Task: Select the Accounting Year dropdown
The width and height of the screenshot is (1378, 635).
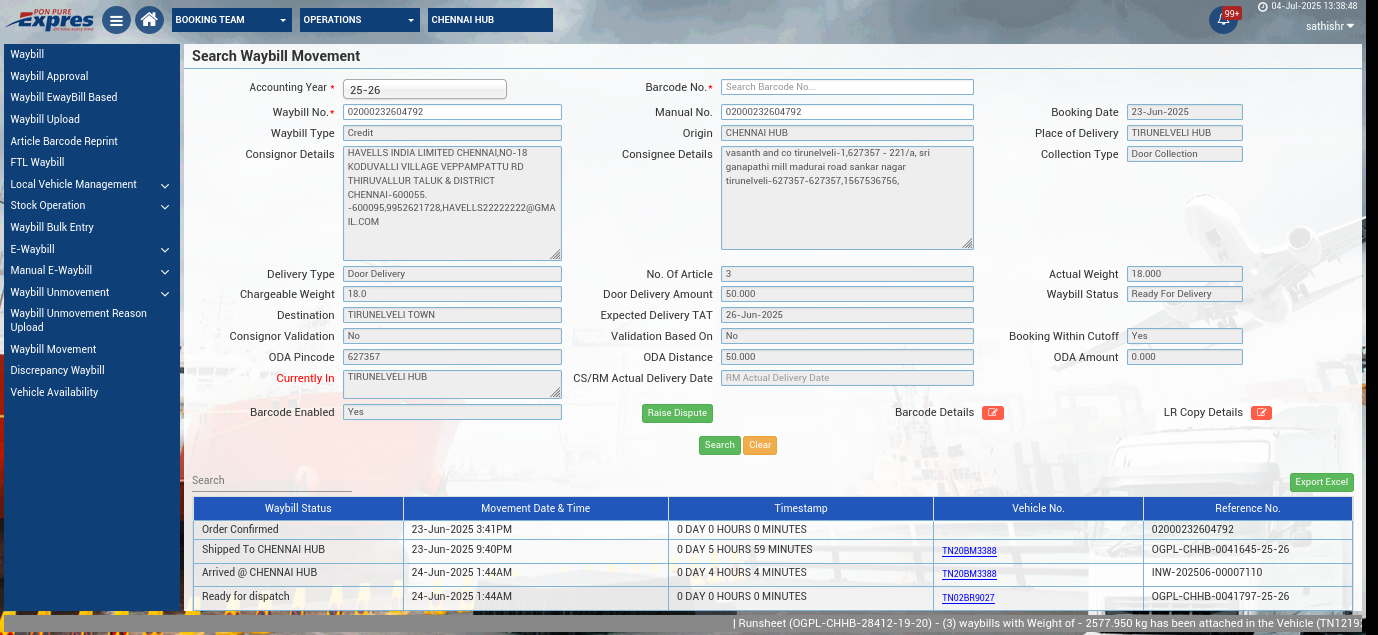Action: pyautogui.click(x=424, y=89)
